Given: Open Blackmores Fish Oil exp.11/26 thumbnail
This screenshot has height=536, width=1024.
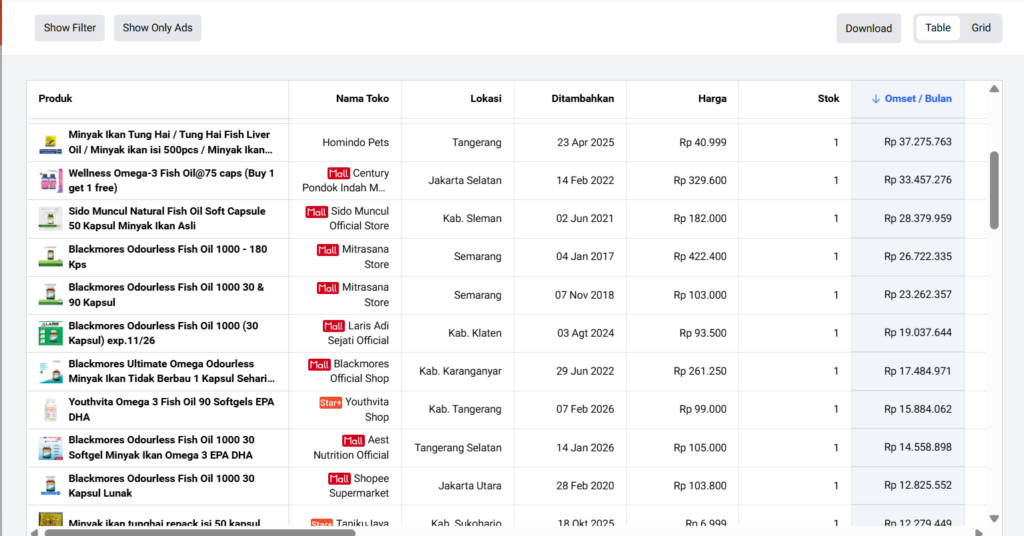Looking at the screenshot, I should coord(50,333).
